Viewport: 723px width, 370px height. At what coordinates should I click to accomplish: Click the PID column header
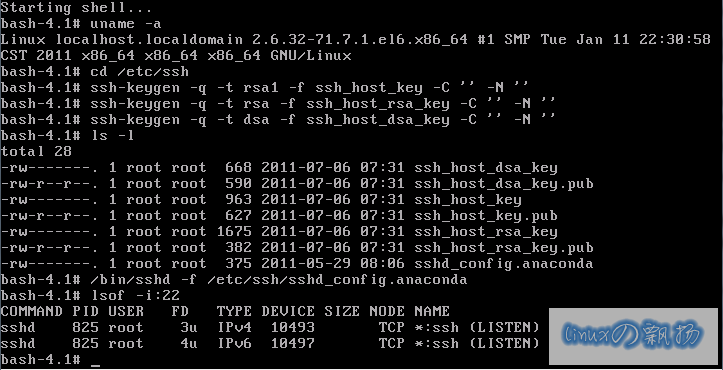[x=85, y=311]
